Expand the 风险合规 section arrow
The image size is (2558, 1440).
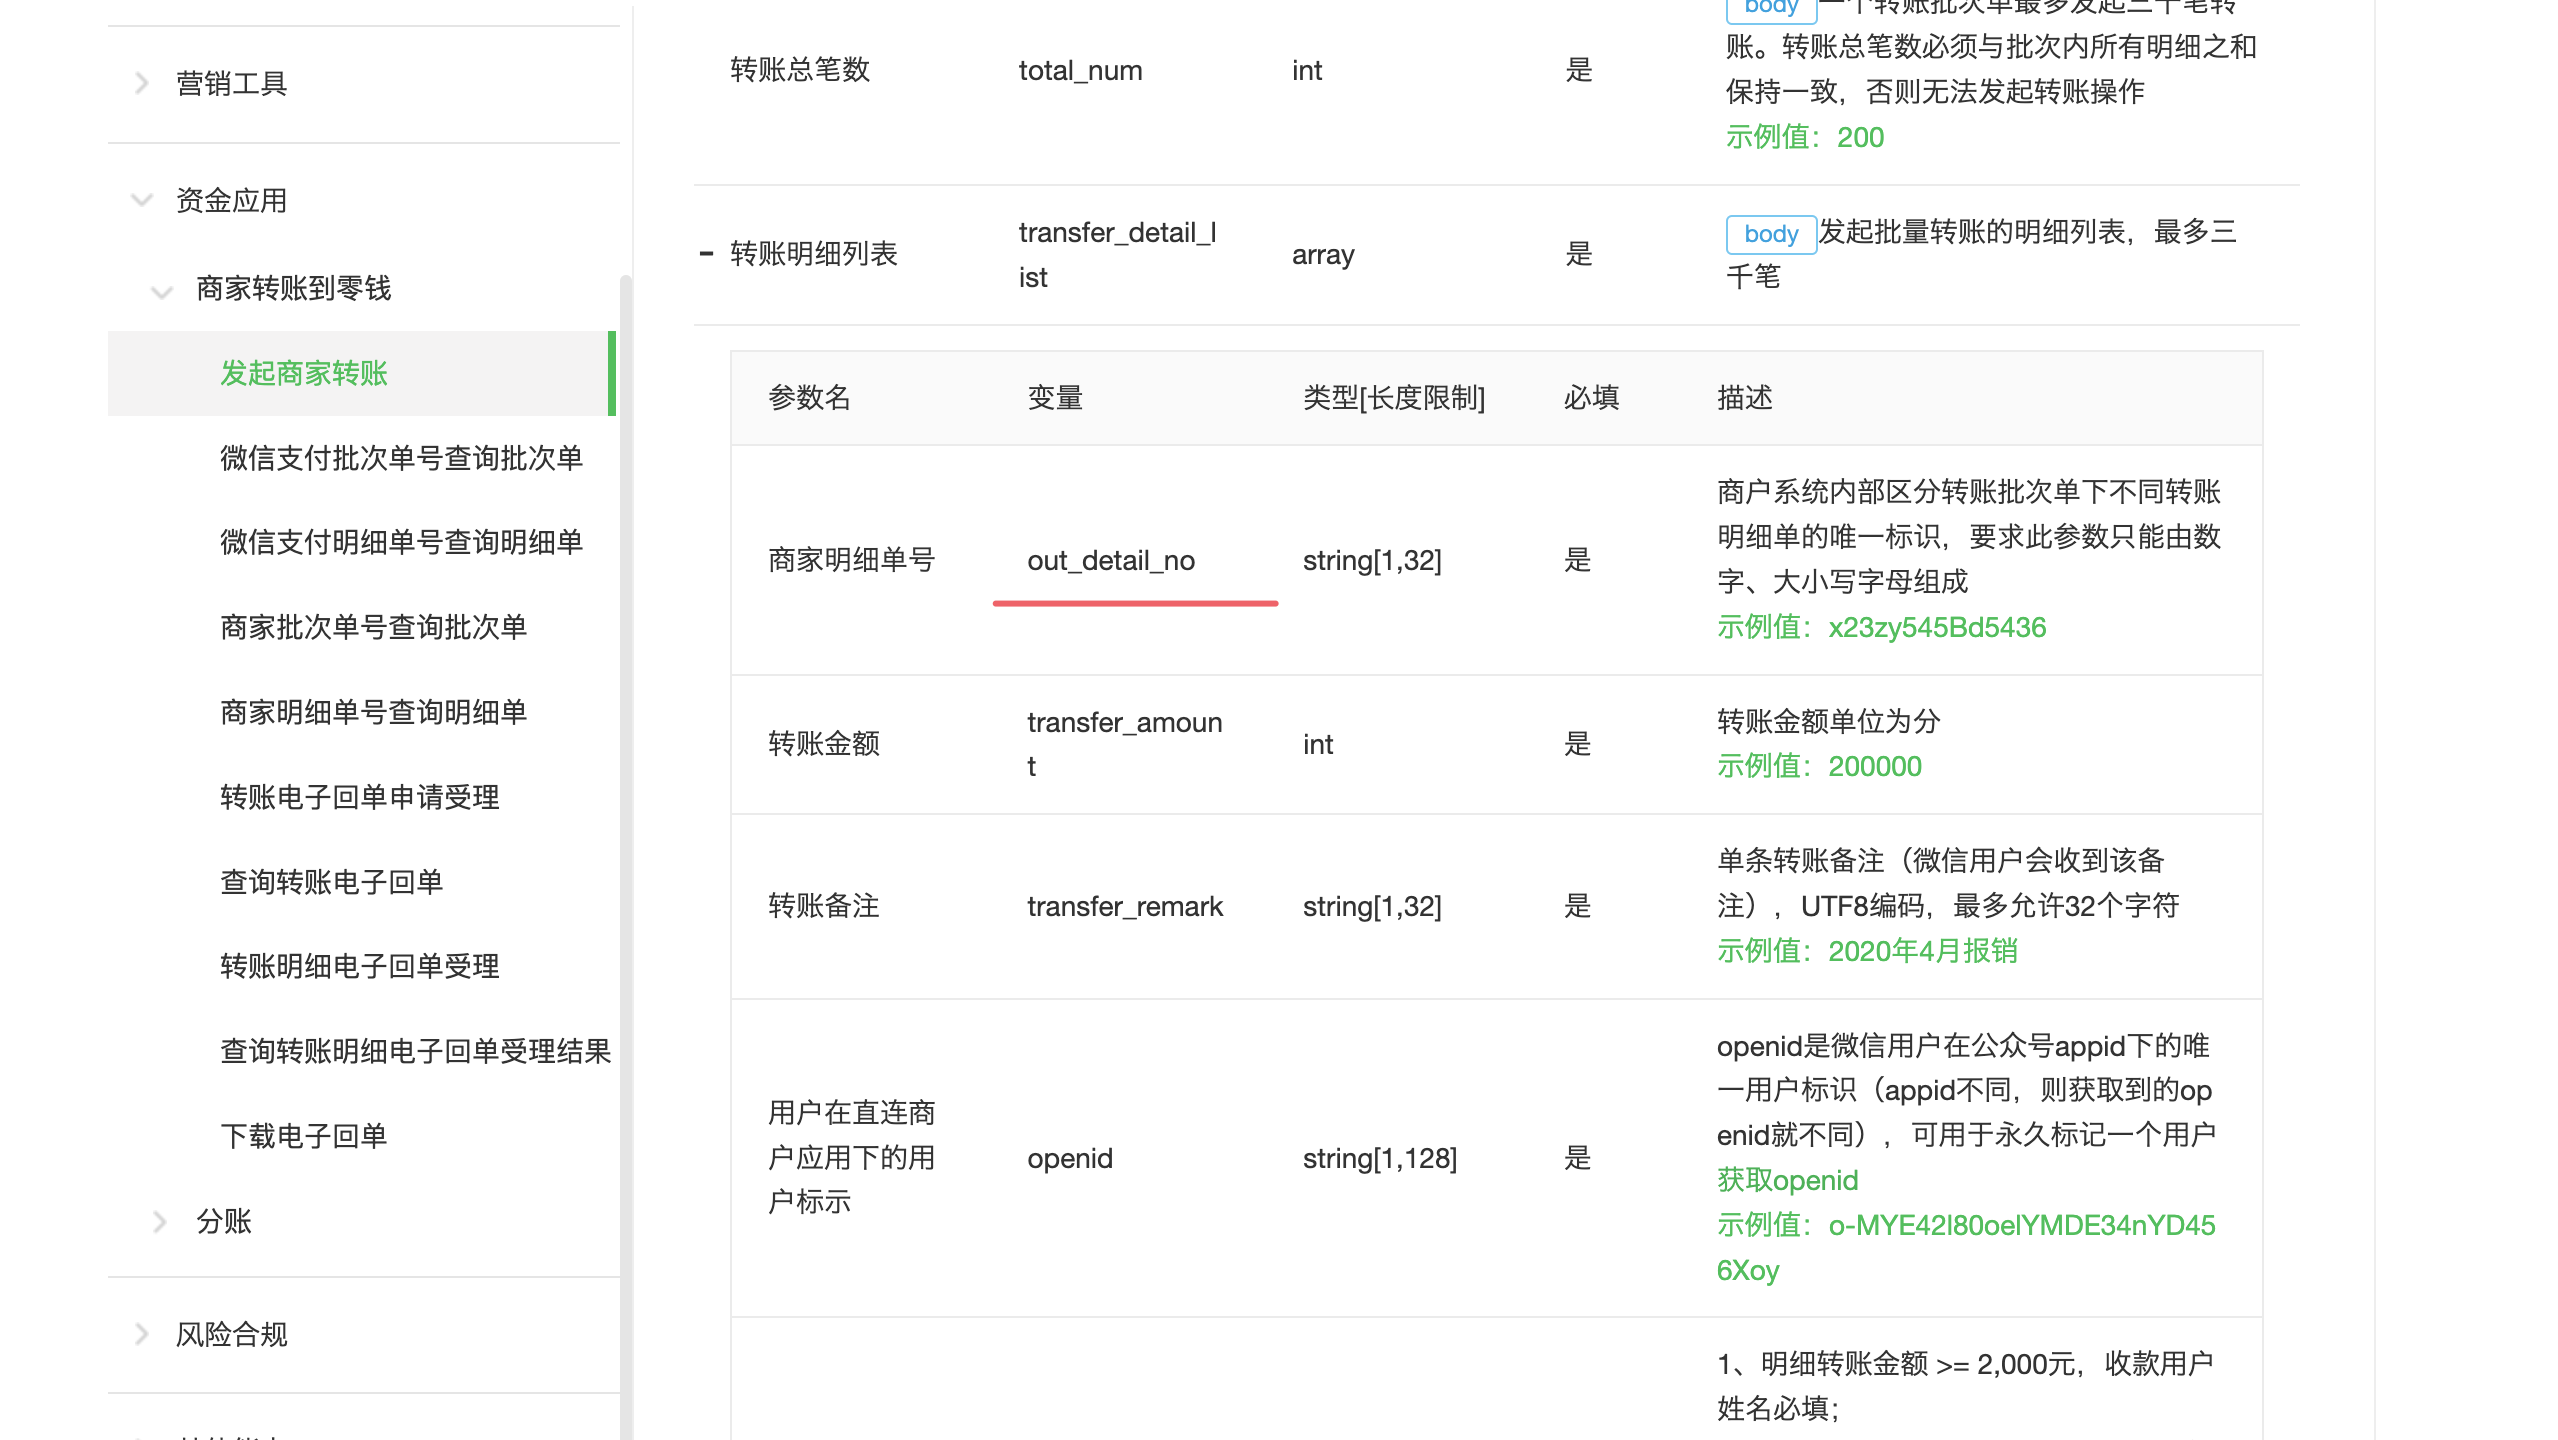point(142,1334)
